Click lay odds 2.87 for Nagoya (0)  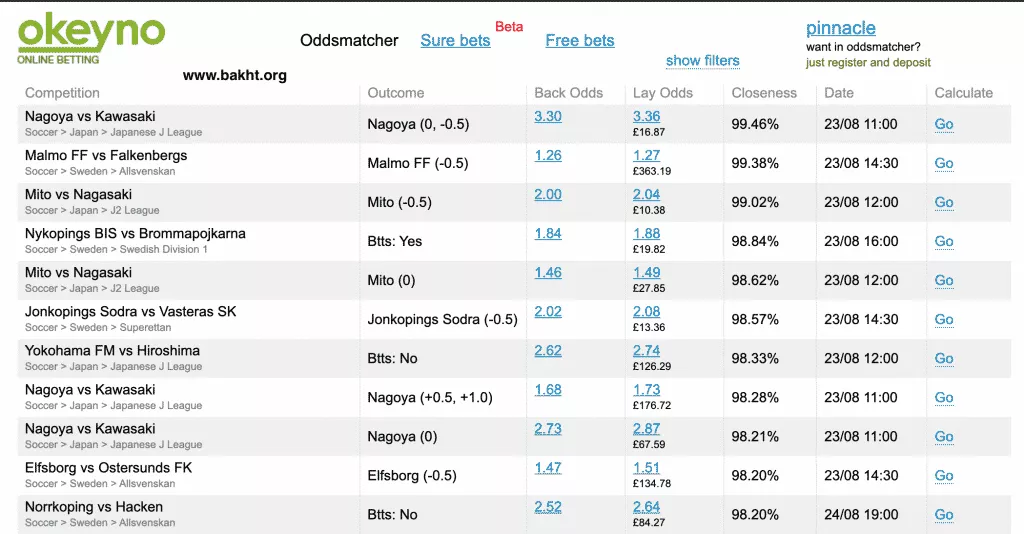click(646, 429)
